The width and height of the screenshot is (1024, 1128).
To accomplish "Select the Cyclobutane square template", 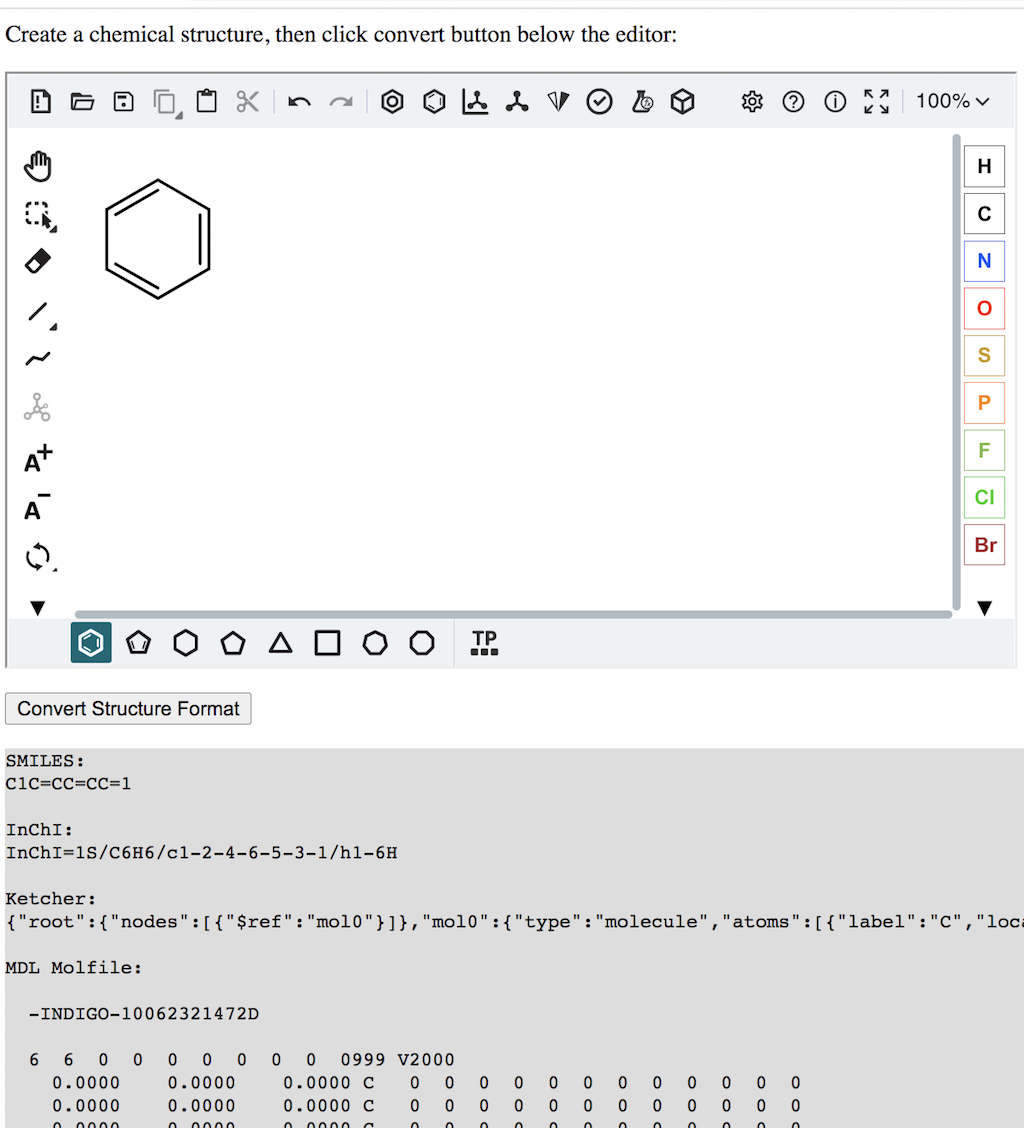I will point(327,643).
